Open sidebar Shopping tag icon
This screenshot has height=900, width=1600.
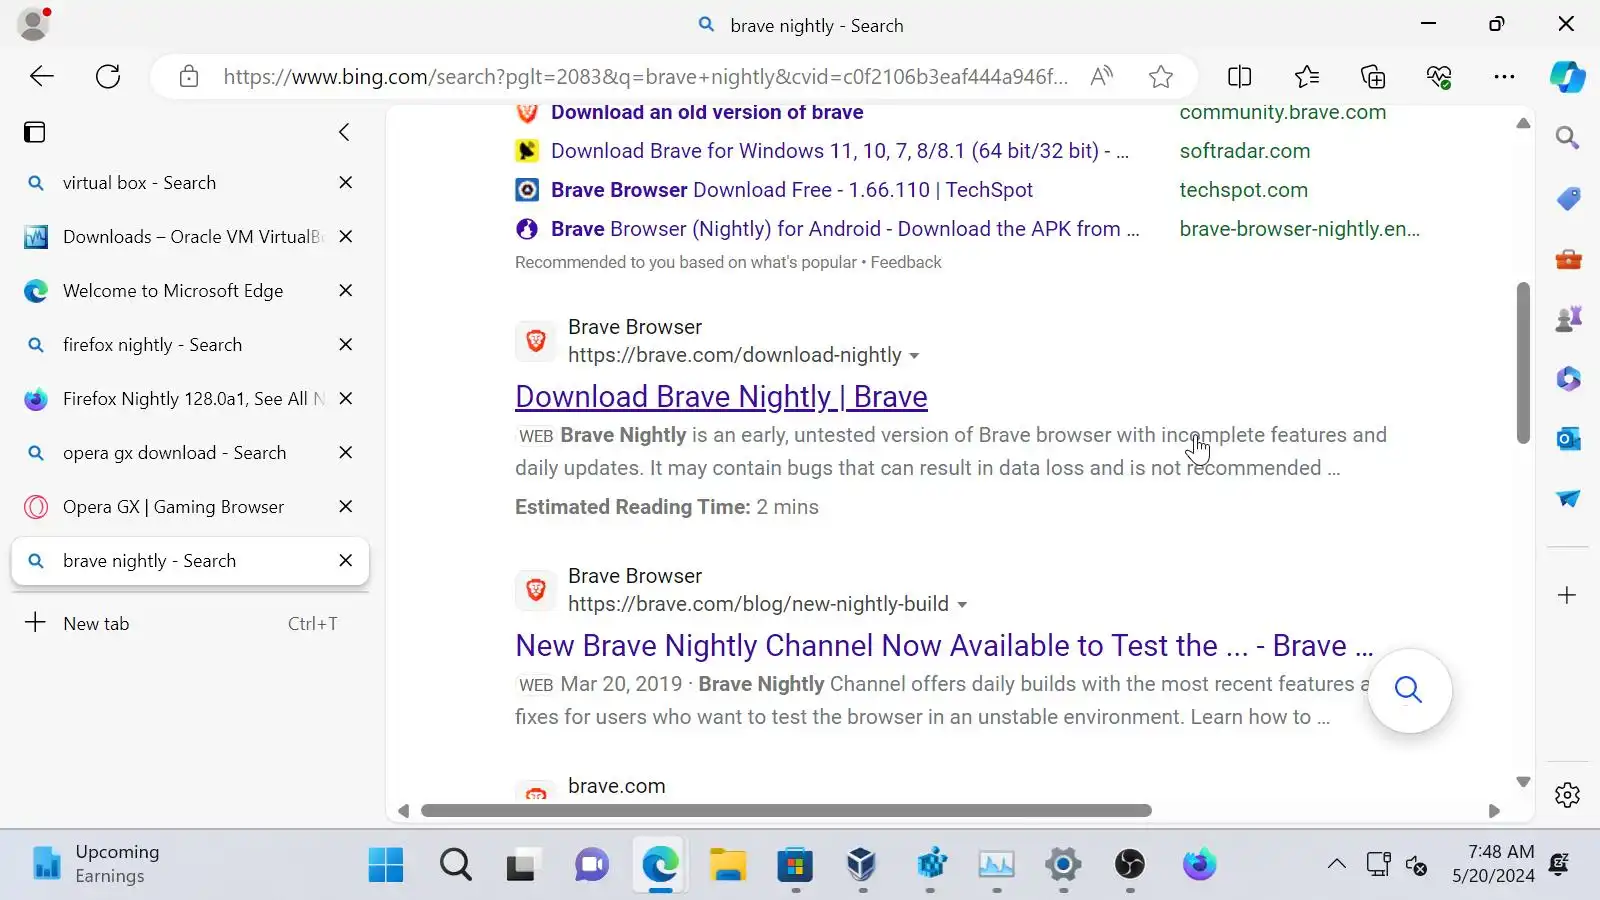tap(1567, 199)
